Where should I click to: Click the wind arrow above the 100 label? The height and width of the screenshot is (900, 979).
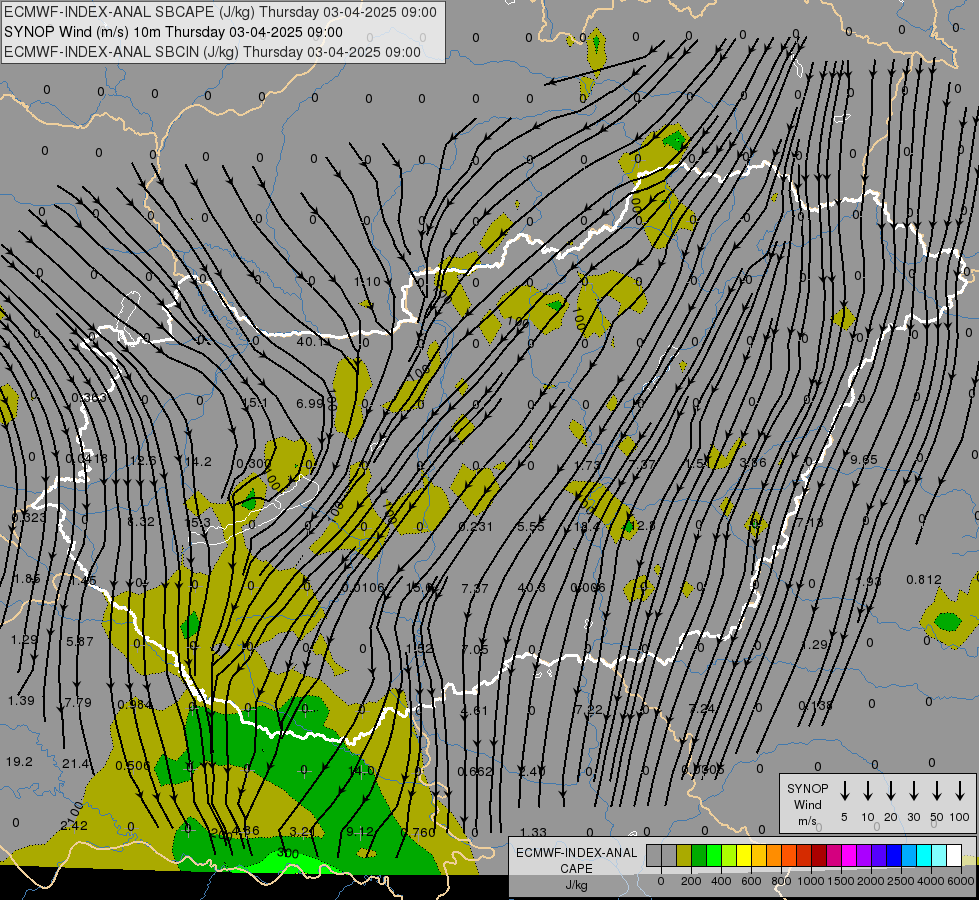[x=960, y=791]
